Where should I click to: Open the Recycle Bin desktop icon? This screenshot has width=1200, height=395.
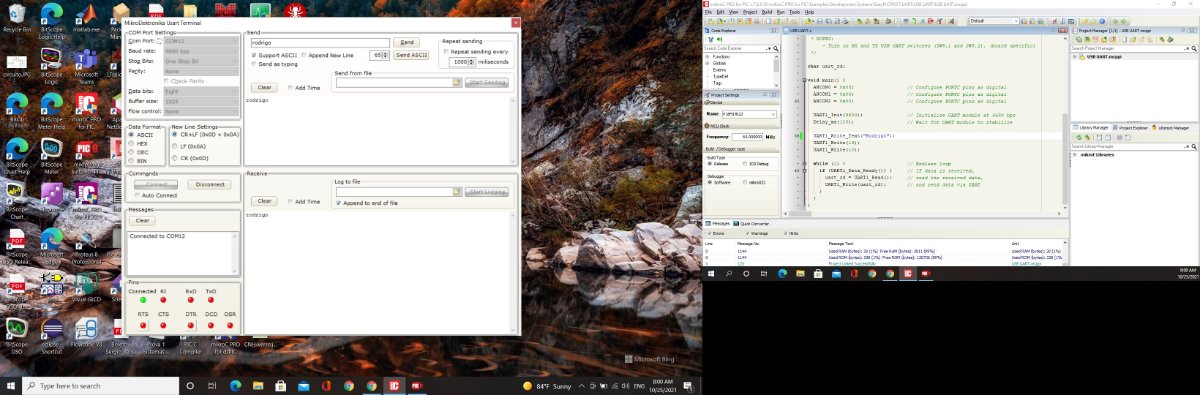(x=17, y=16)
